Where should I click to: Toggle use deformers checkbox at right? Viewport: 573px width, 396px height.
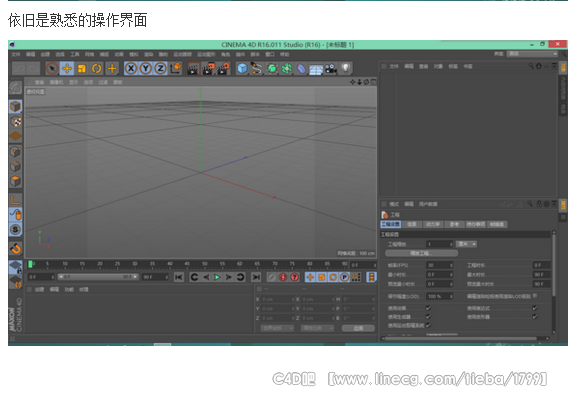pyautogui.click(x=535, y=317)
